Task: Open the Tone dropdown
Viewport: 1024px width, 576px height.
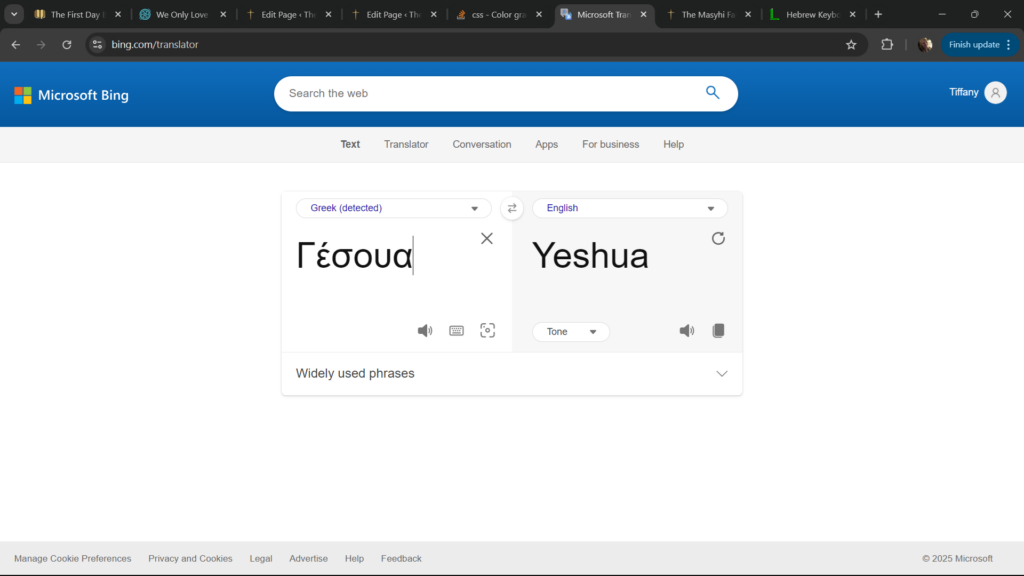Action: click(x=571, y=332)
